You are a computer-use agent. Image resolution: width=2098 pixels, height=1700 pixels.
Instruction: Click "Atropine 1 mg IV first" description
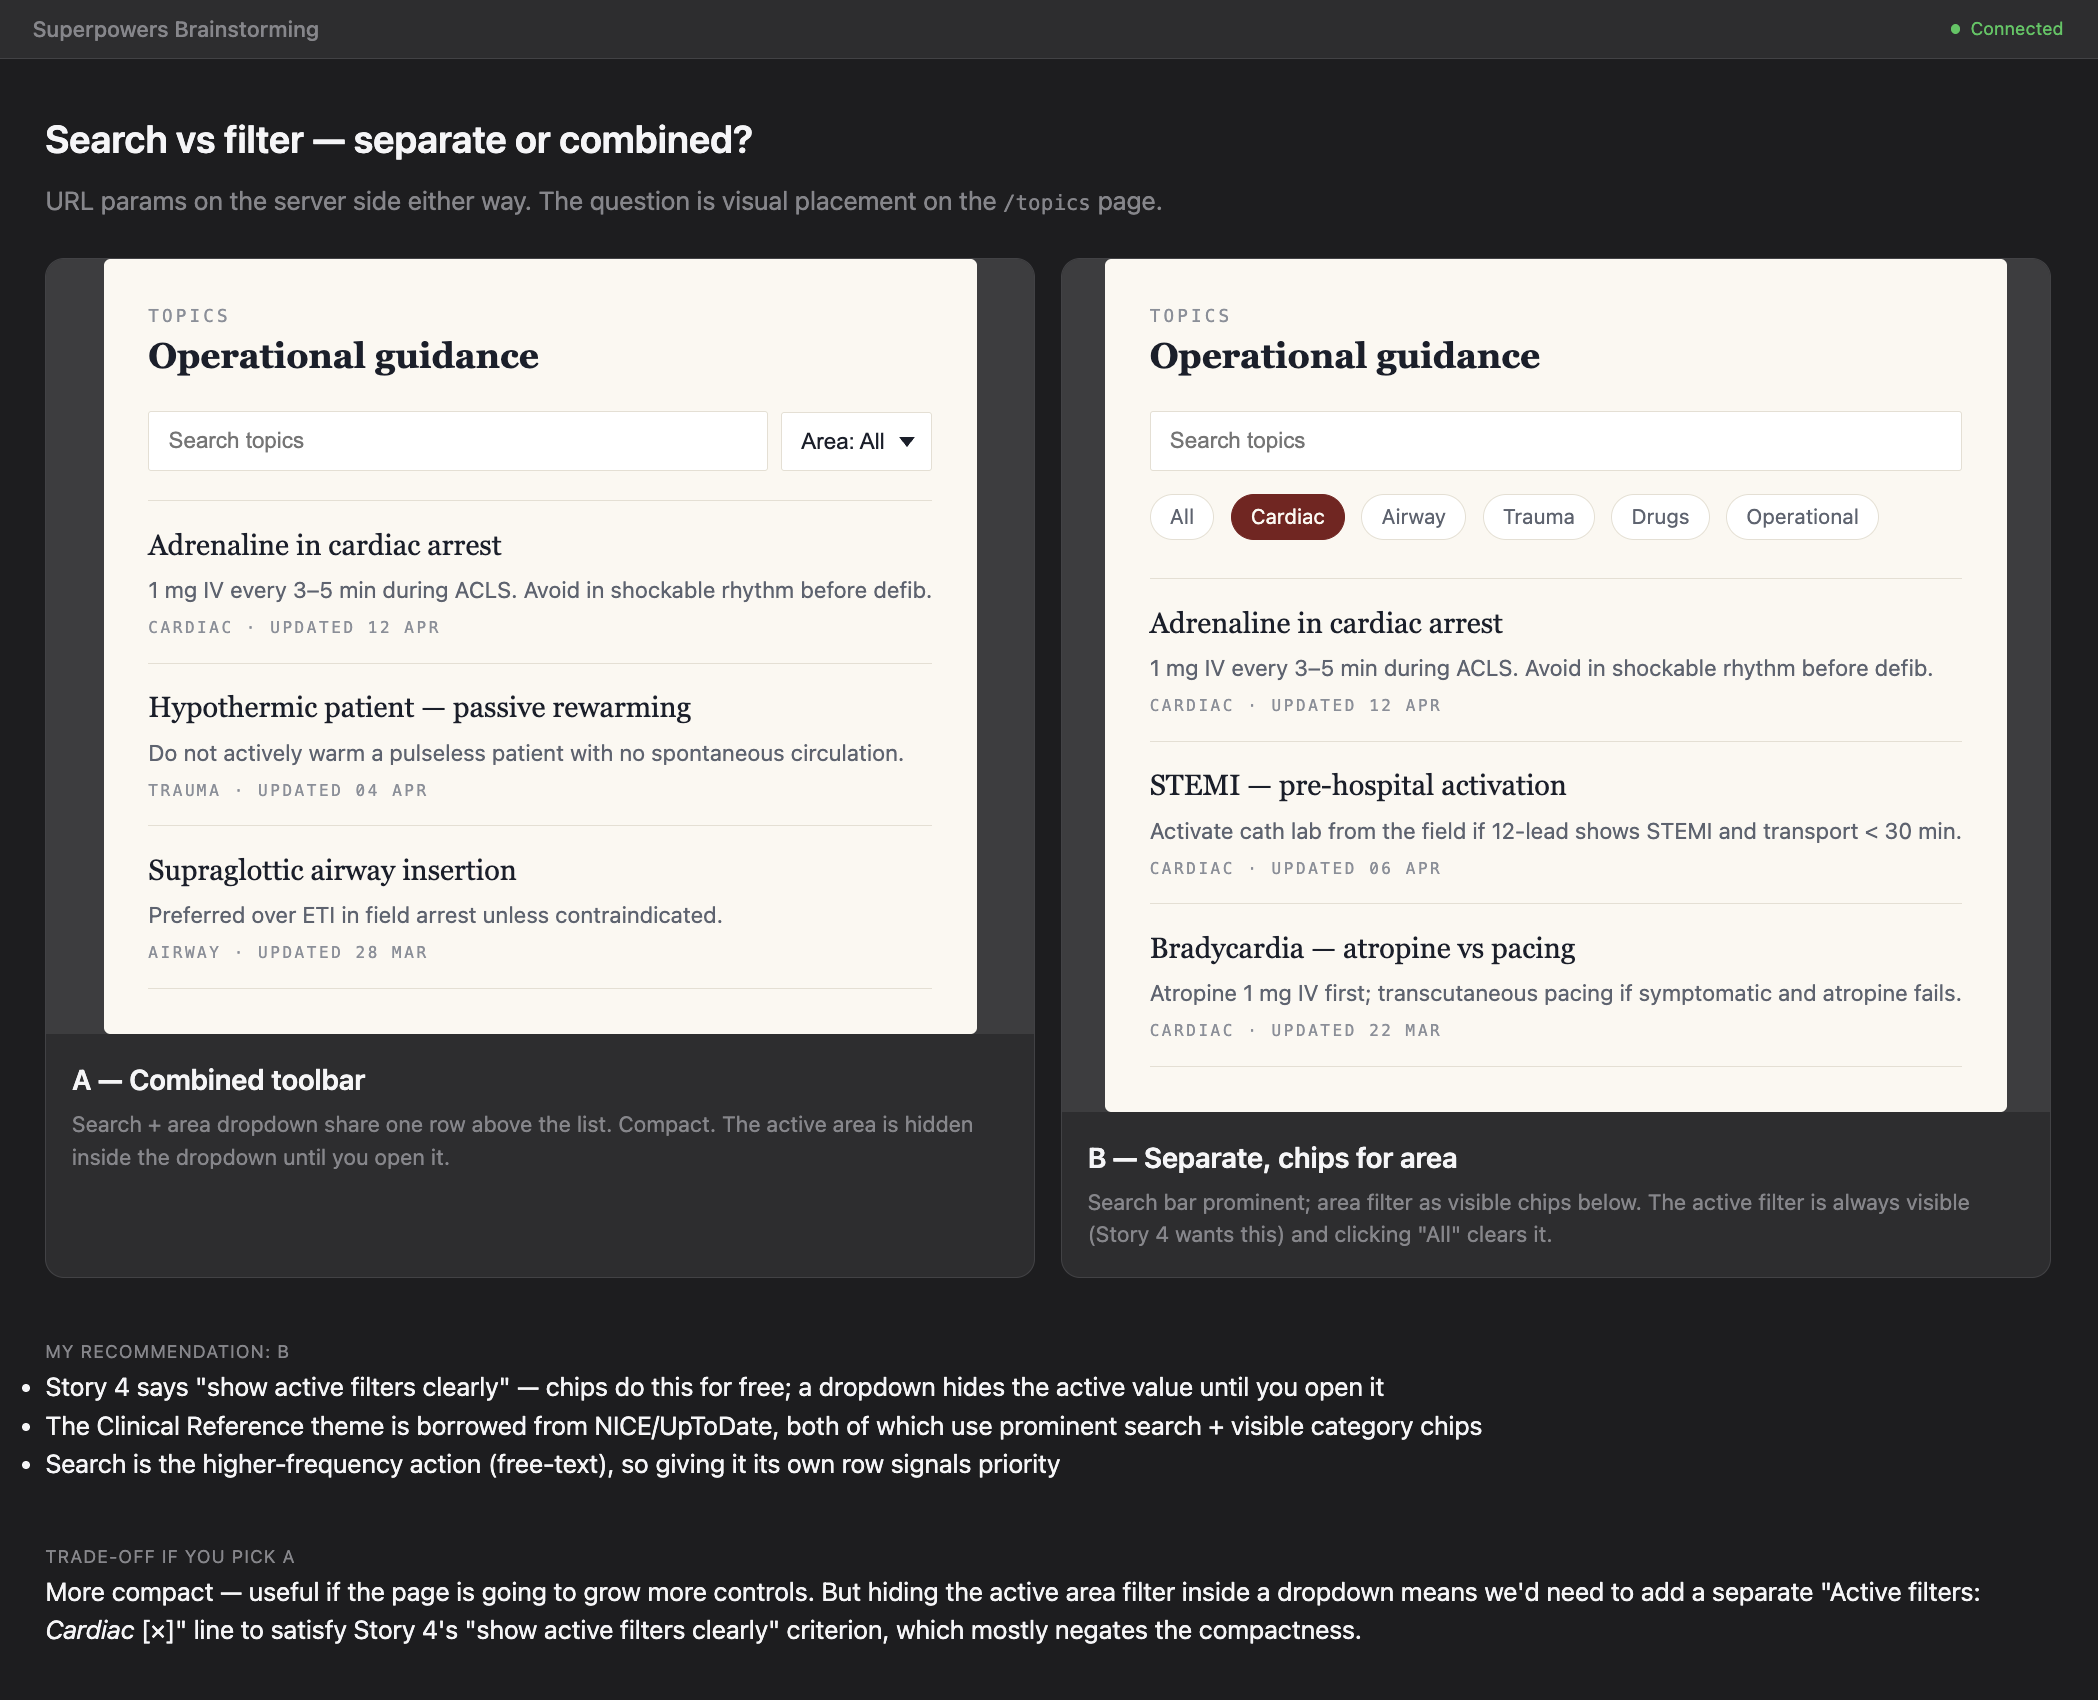[x=1555, y=993]
